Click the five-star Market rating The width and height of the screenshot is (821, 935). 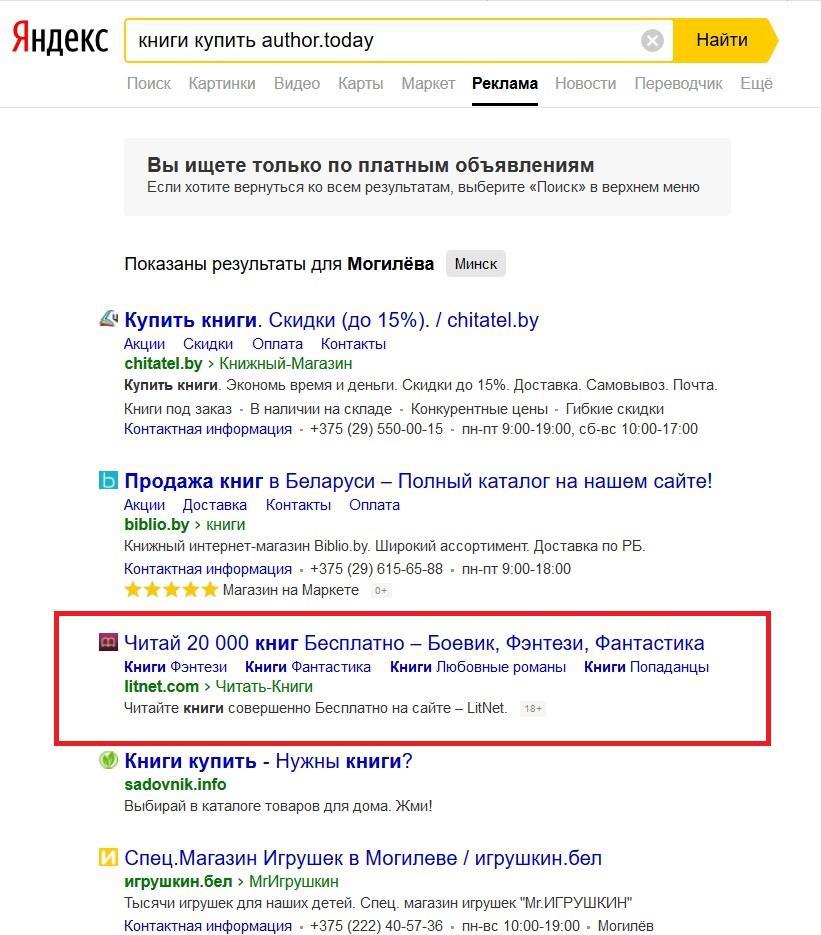point(170,590)
